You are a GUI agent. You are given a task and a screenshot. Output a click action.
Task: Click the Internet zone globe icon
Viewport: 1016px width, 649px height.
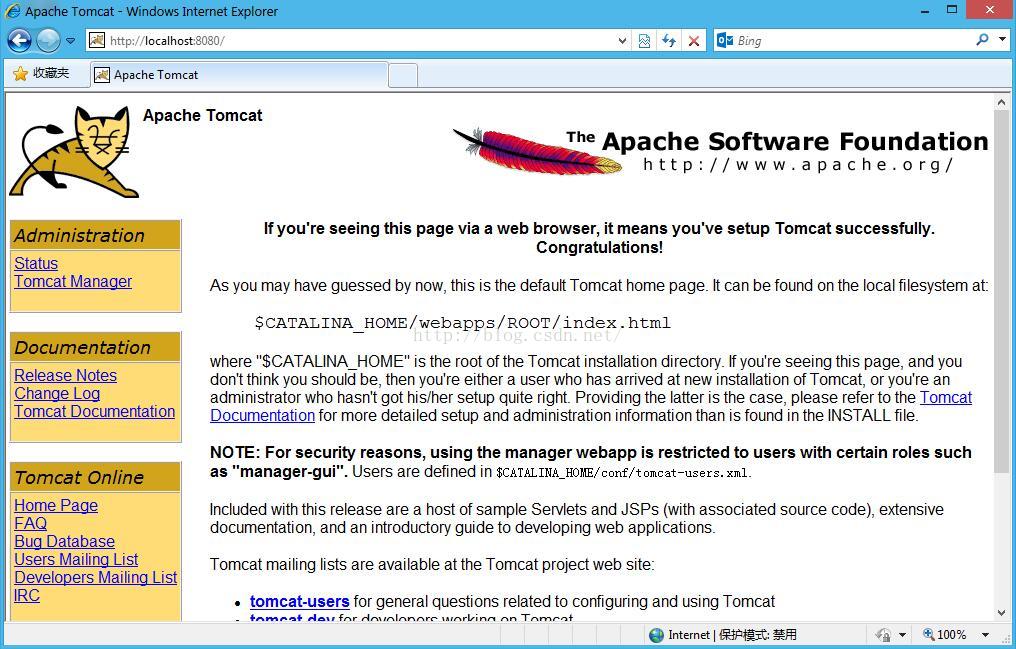pyautogui.click(x=656, y=635)
